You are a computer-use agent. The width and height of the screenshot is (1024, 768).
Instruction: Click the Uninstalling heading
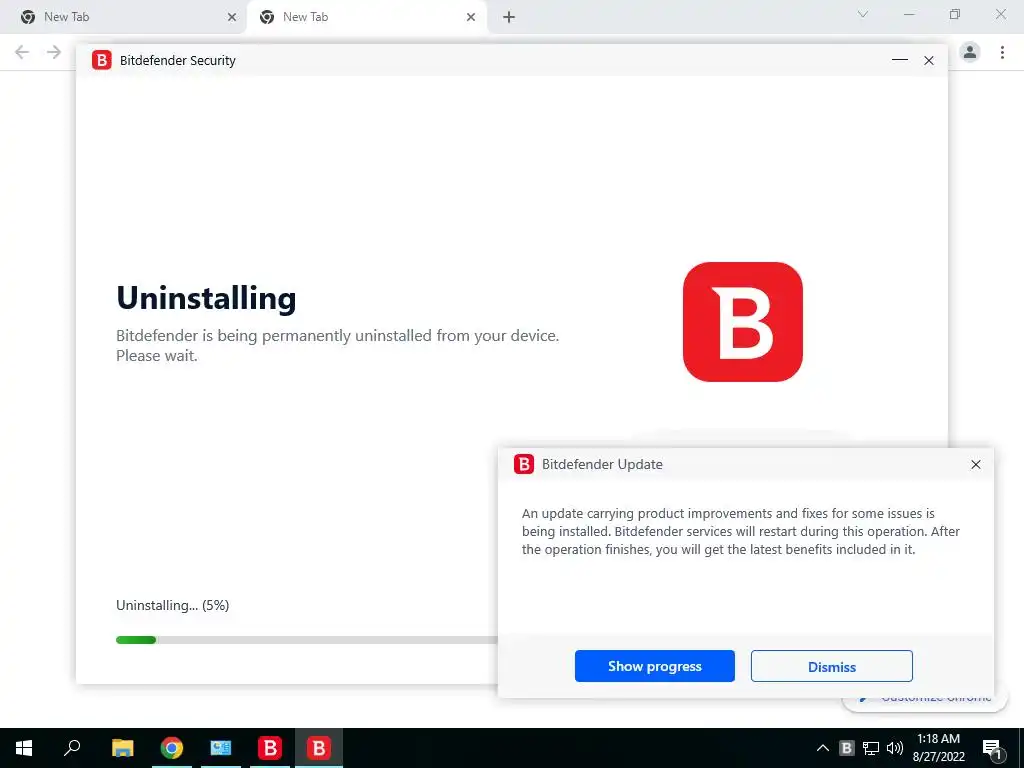206,298
